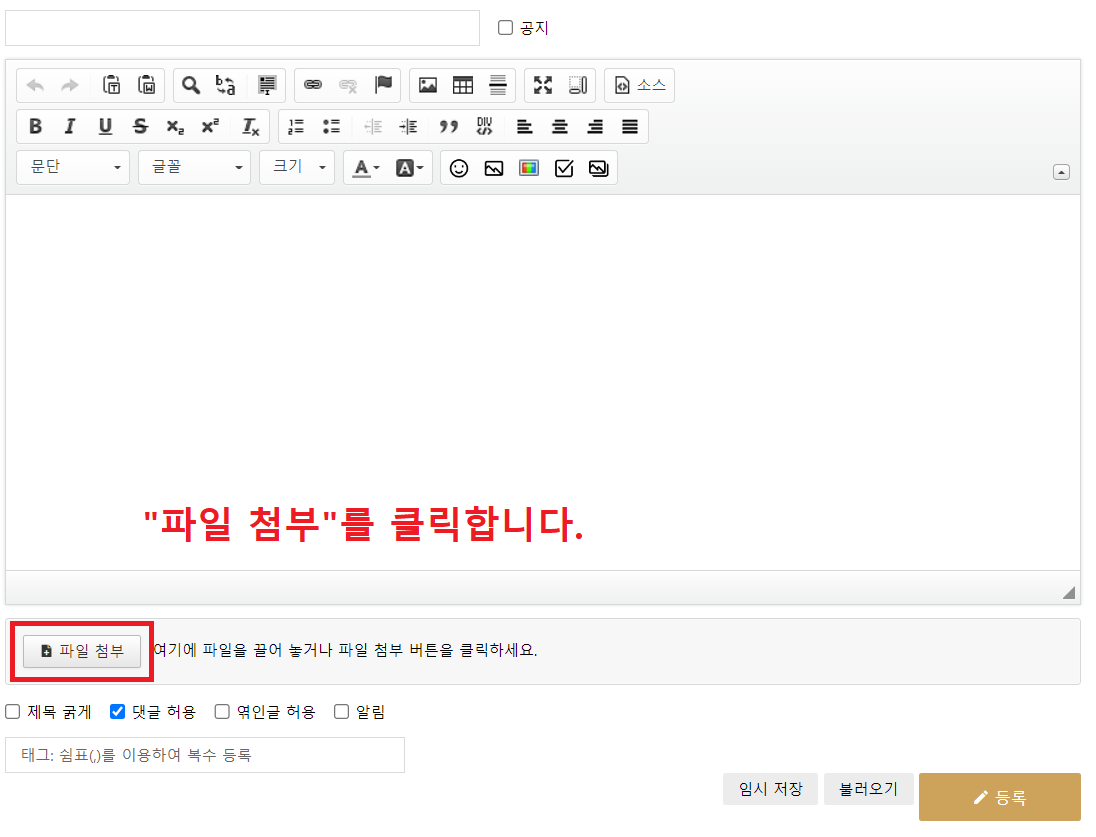1096x837 pixels.
Task: Switch to source view with 소스
Action: click(640, 85)
